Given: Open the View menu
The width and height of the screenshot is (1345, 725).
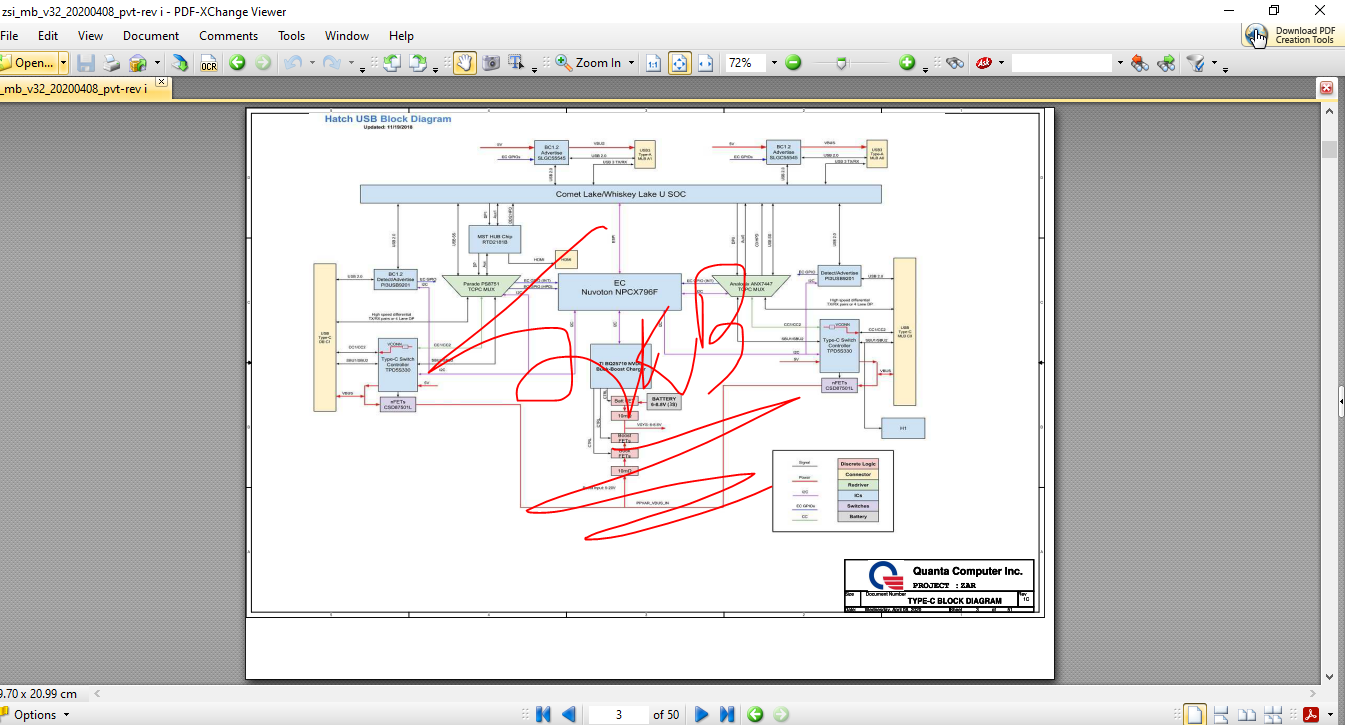Looking at the screenshot, I should click(x=90, y=36).
